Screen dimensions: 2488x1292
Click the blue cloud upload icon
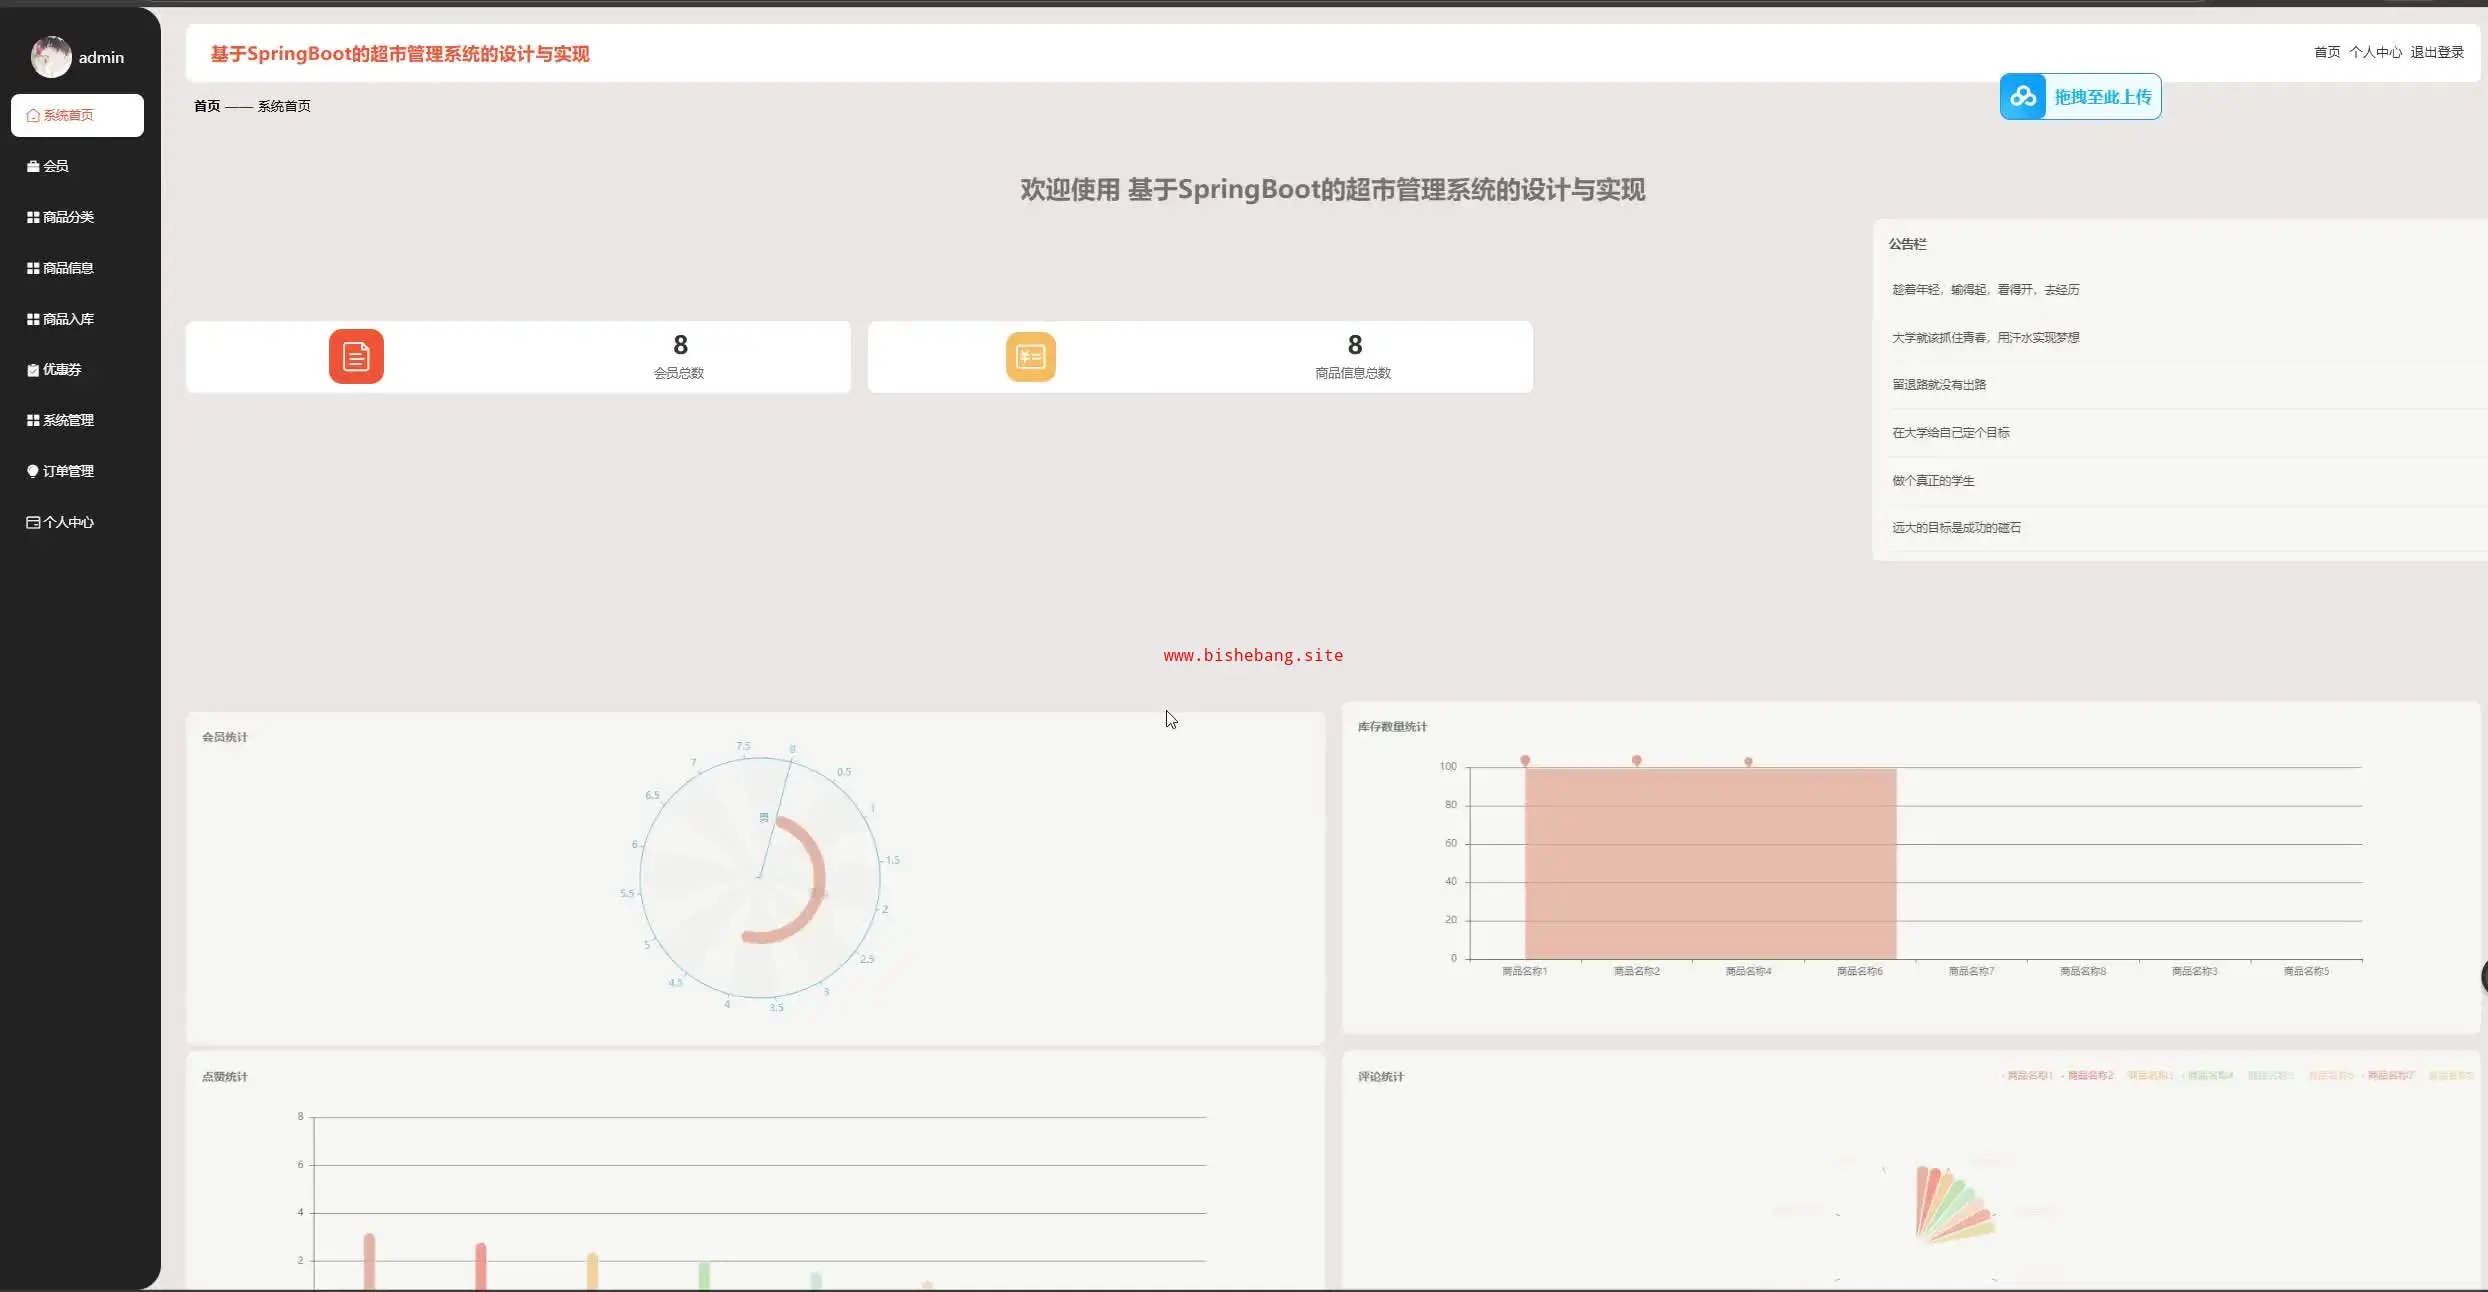coord(2023,96)
